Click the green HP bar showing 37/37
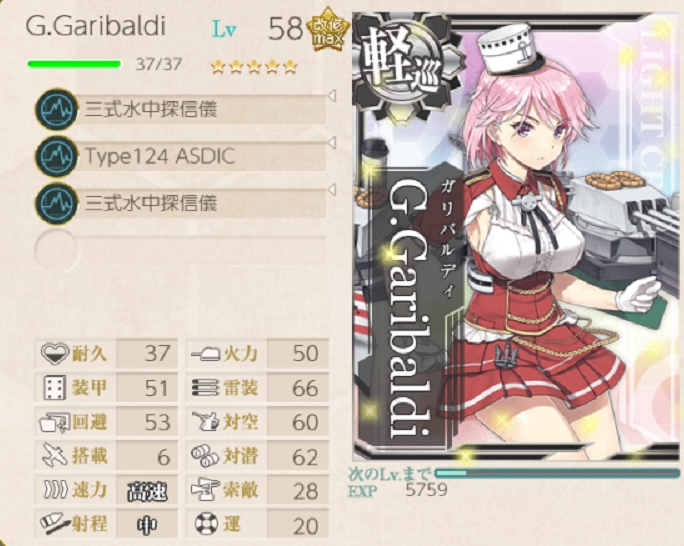Viewport: 684px width, 546px height. (x=74, y=65)
